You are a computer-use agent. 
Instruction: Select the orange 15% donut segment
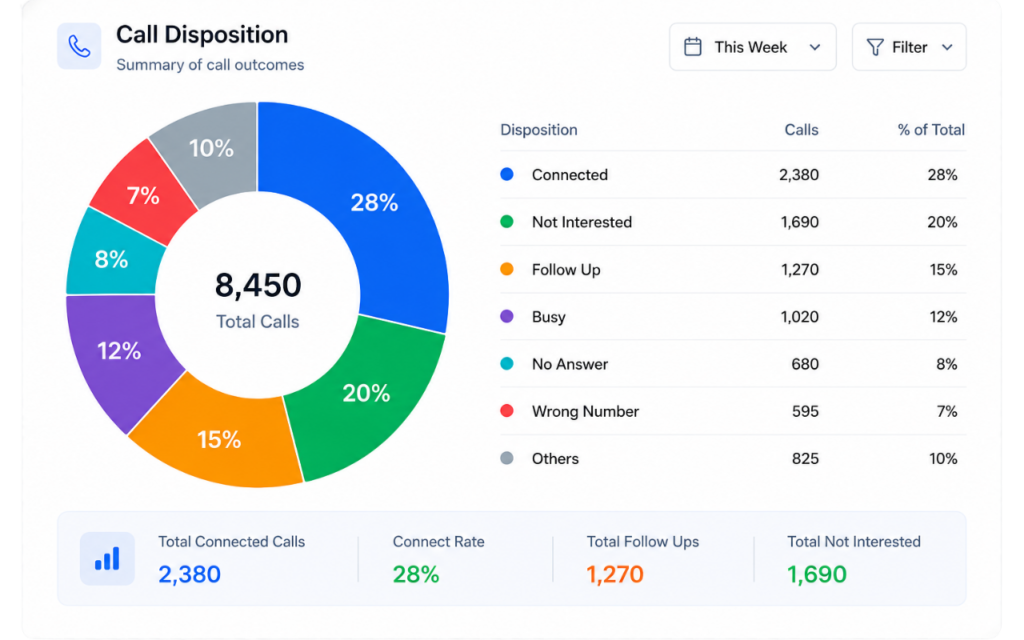pos(219,440)
